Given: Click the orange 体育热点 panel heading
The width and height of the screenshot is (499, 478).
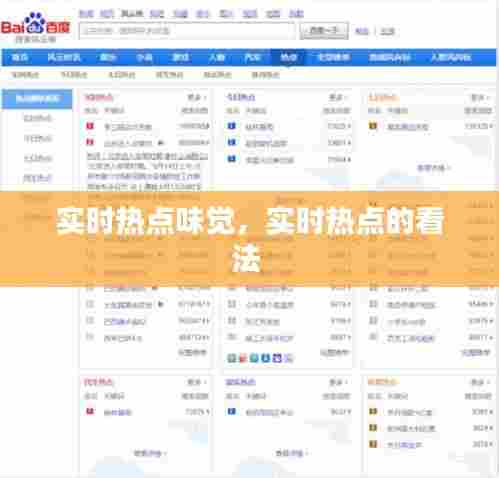Looking at the screenshot, I should (x=383, y=382).
